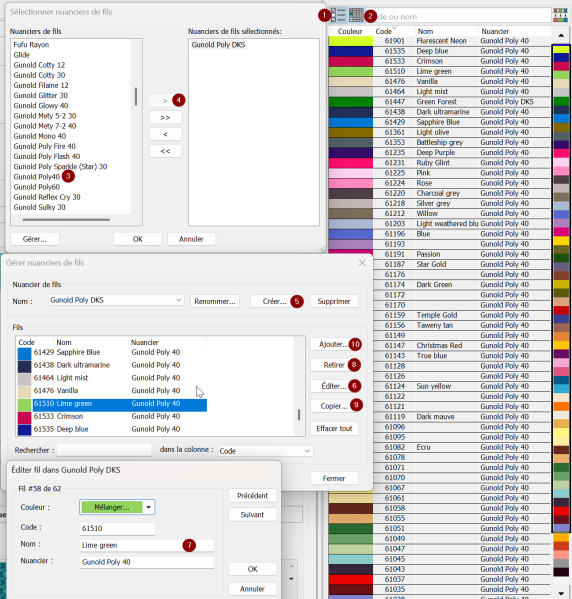Click the Suivant button

click(252, 515)
